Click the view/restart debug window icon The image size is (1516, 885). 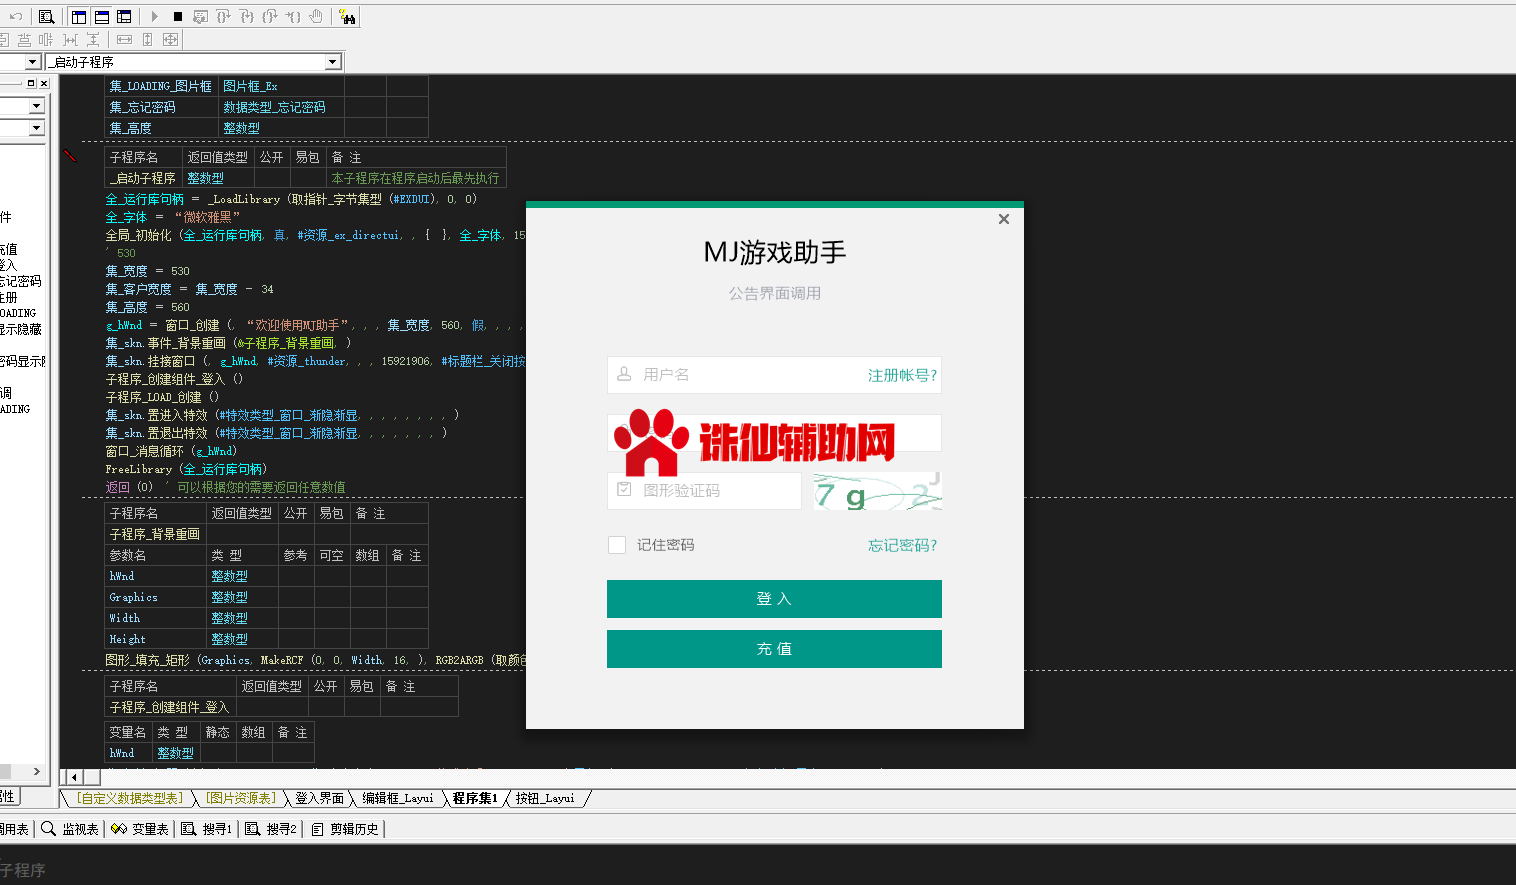click(x=201, y=17)
